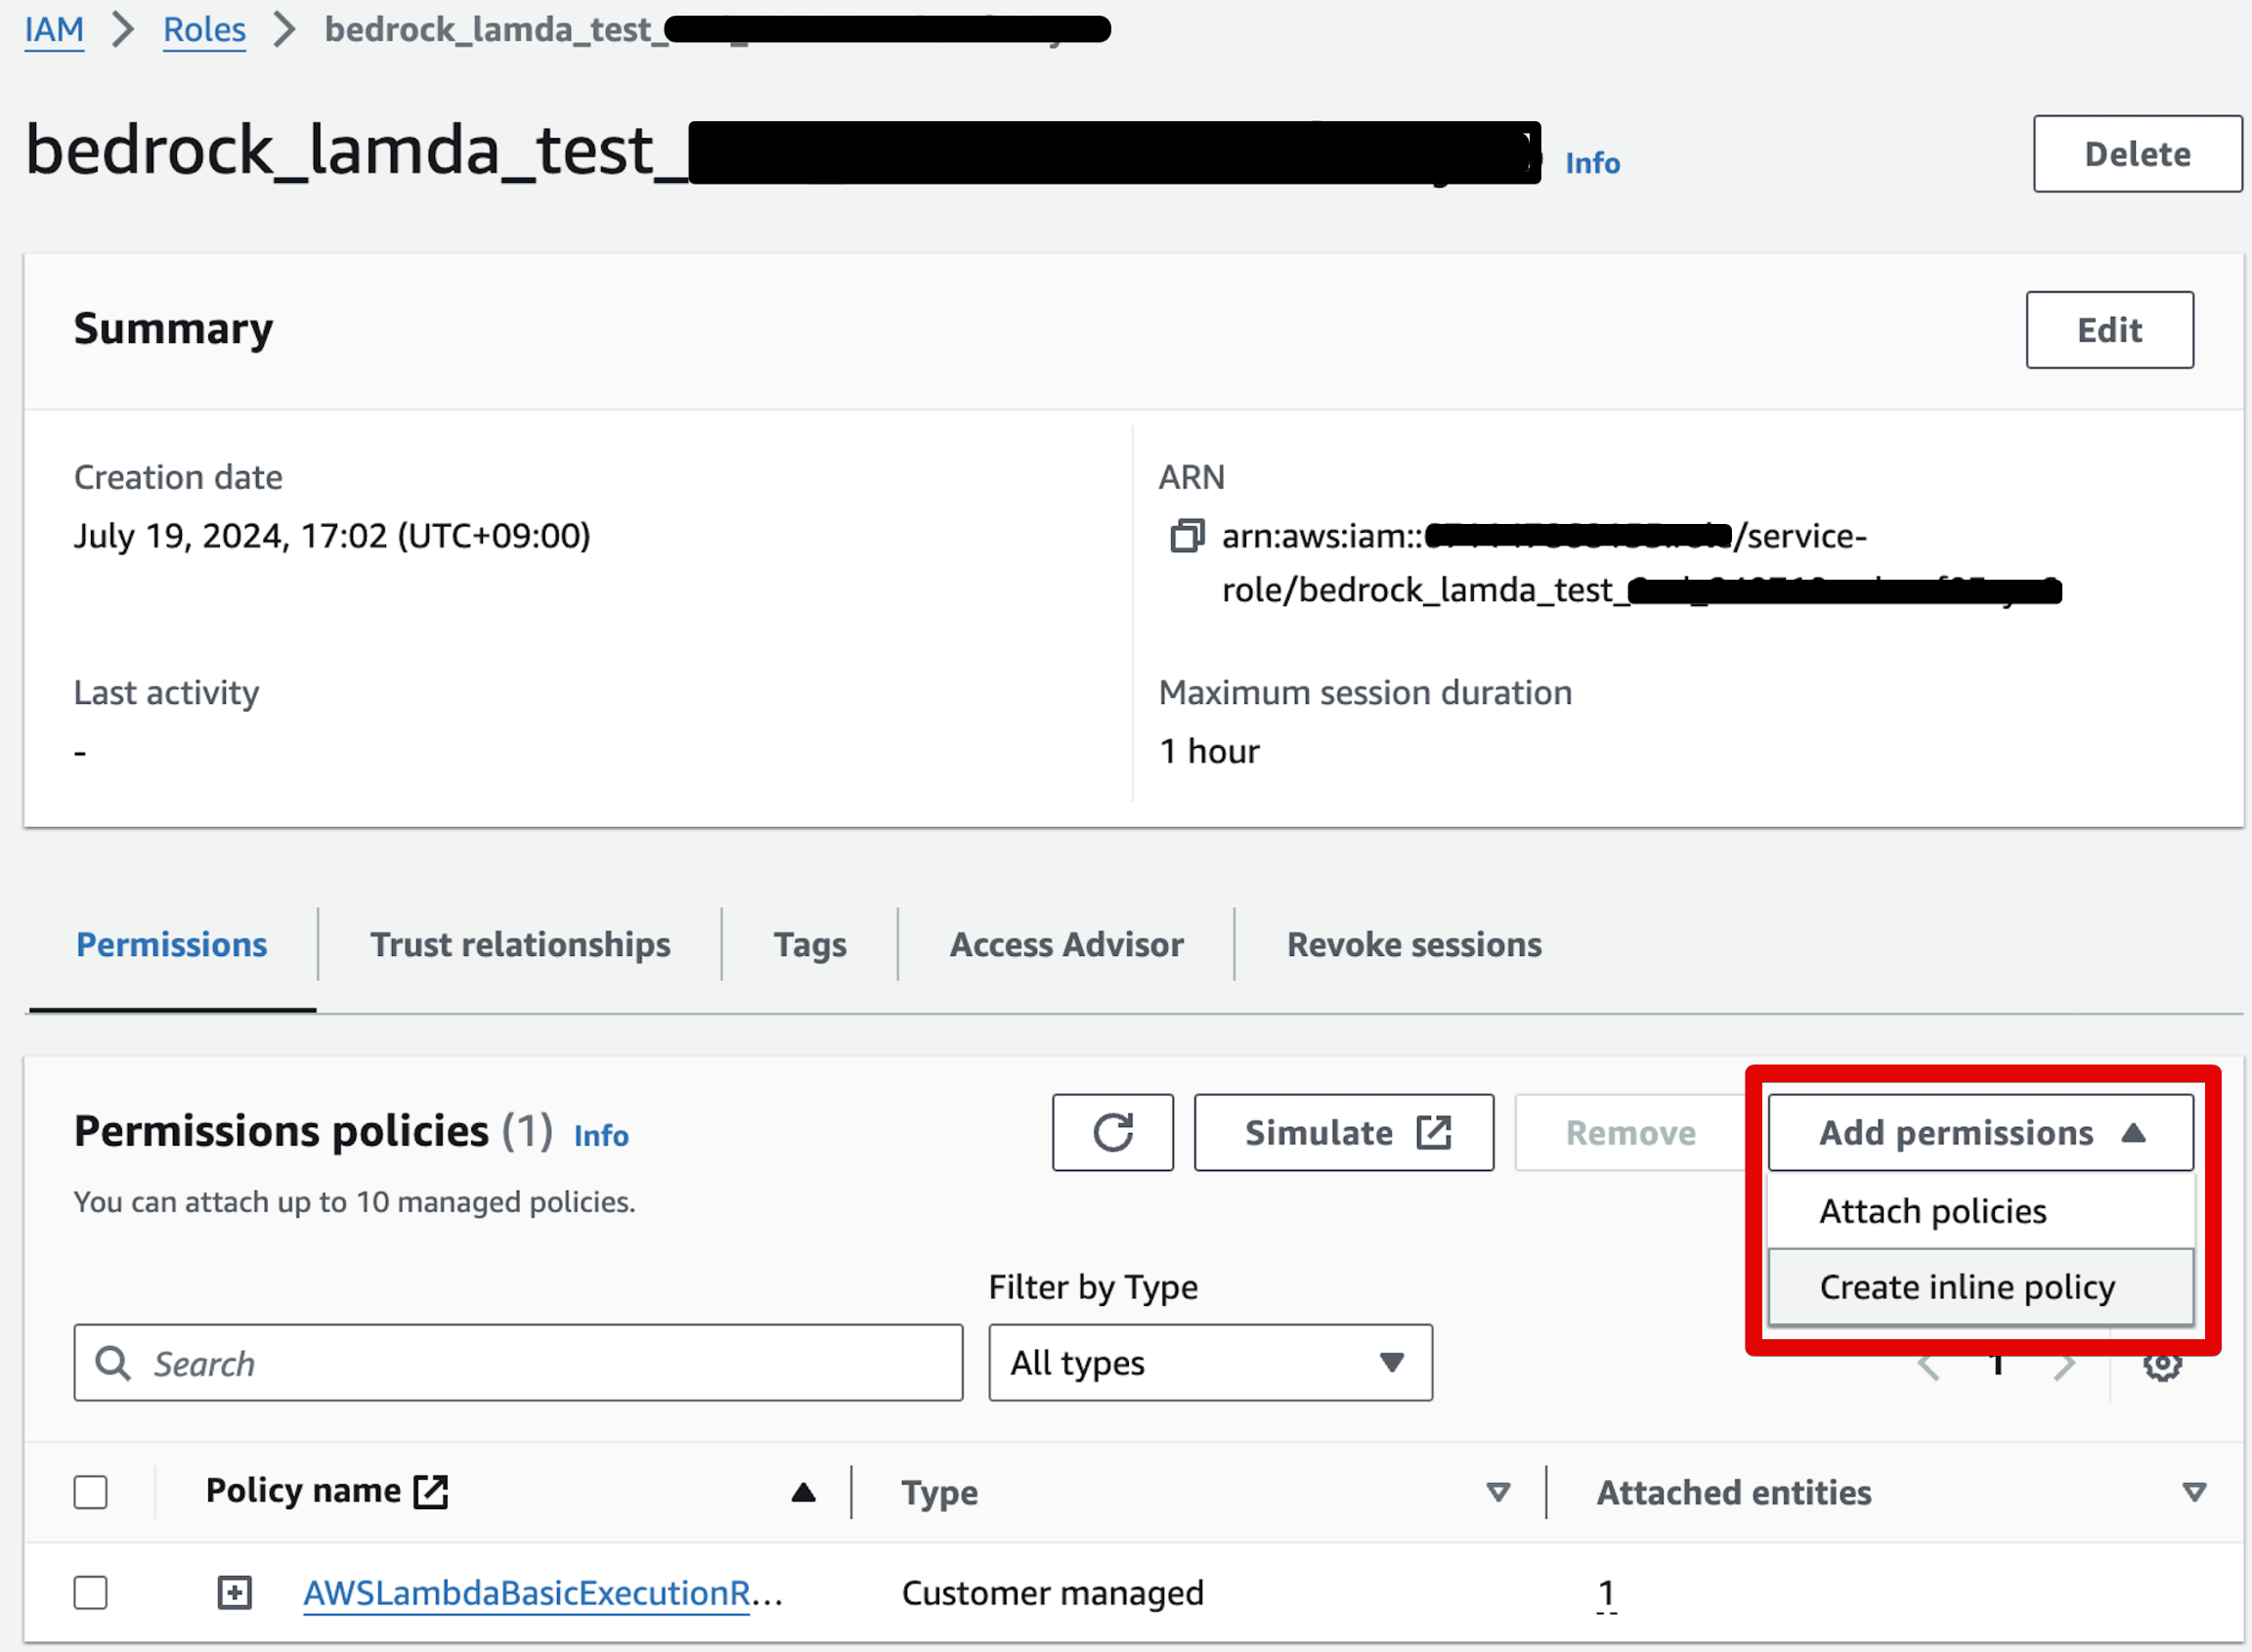The height and width of the screenshot is (1652, 2252).
Task: Click the Type column header text
Action: click(x=939, y=1493)
